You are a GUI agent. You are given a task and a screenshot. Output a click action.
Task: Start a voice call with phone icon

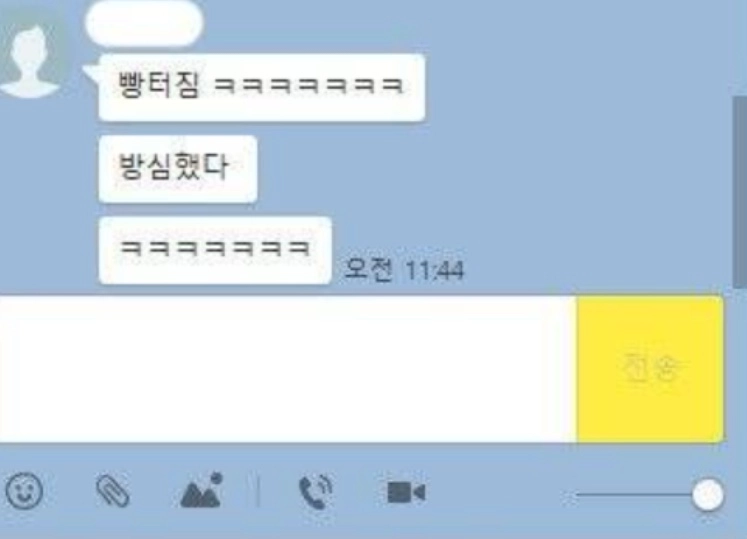pyautogui.click(x=315, y=491)
